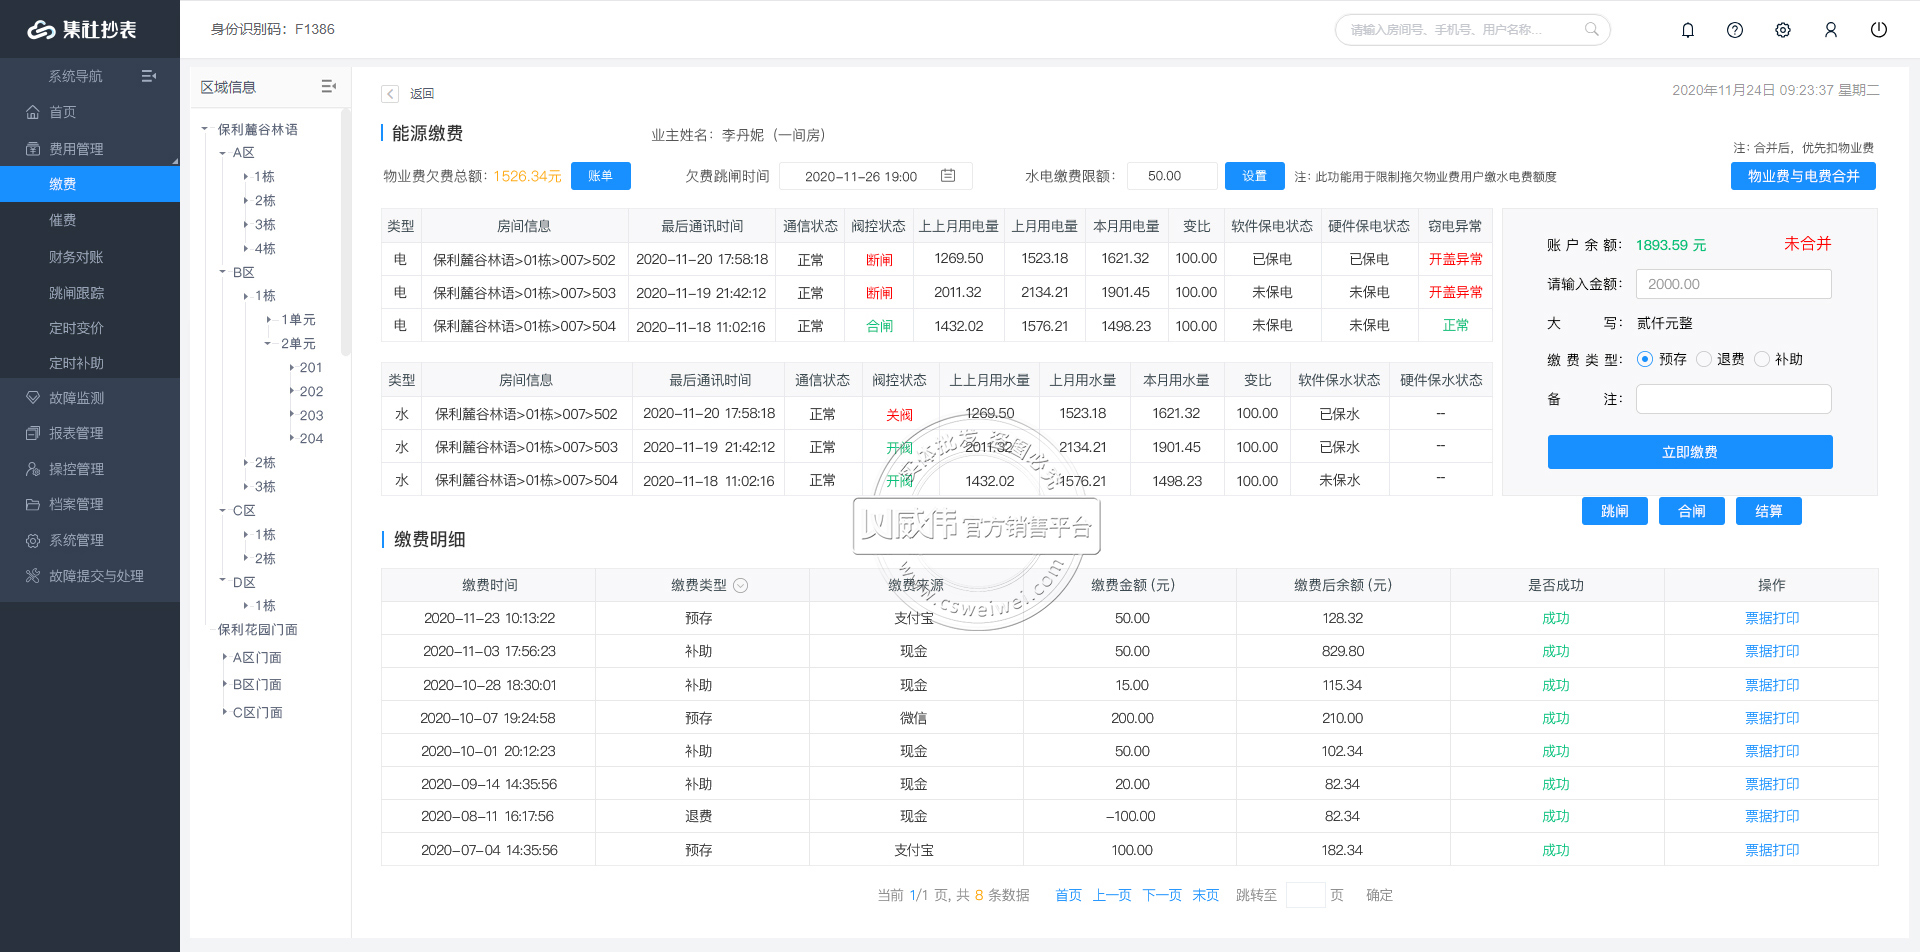
Task: Click the 请输入金额 input field
Action: click(1733, 284)
